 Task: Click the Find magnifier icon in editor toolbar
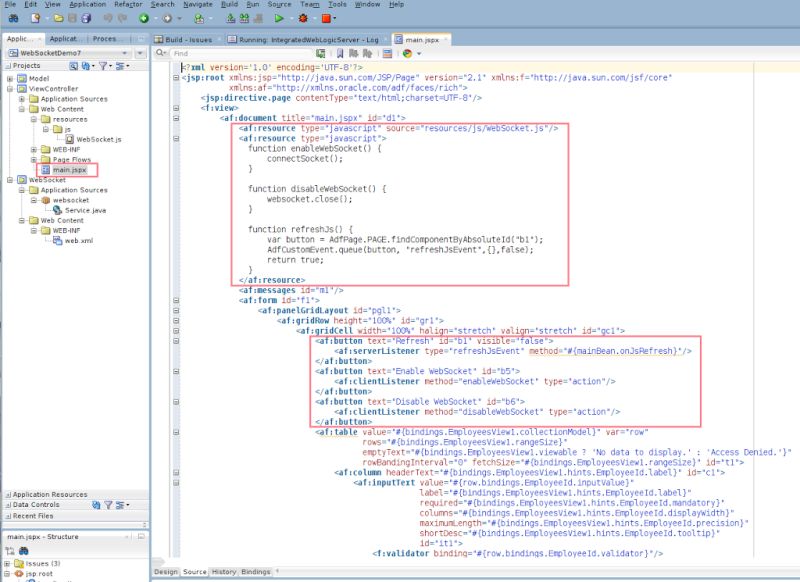coord(160,53)
